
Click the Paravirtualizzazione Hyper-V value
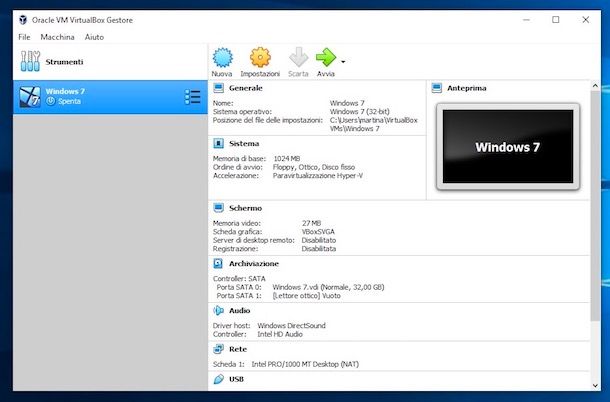(x=318, y=176)
